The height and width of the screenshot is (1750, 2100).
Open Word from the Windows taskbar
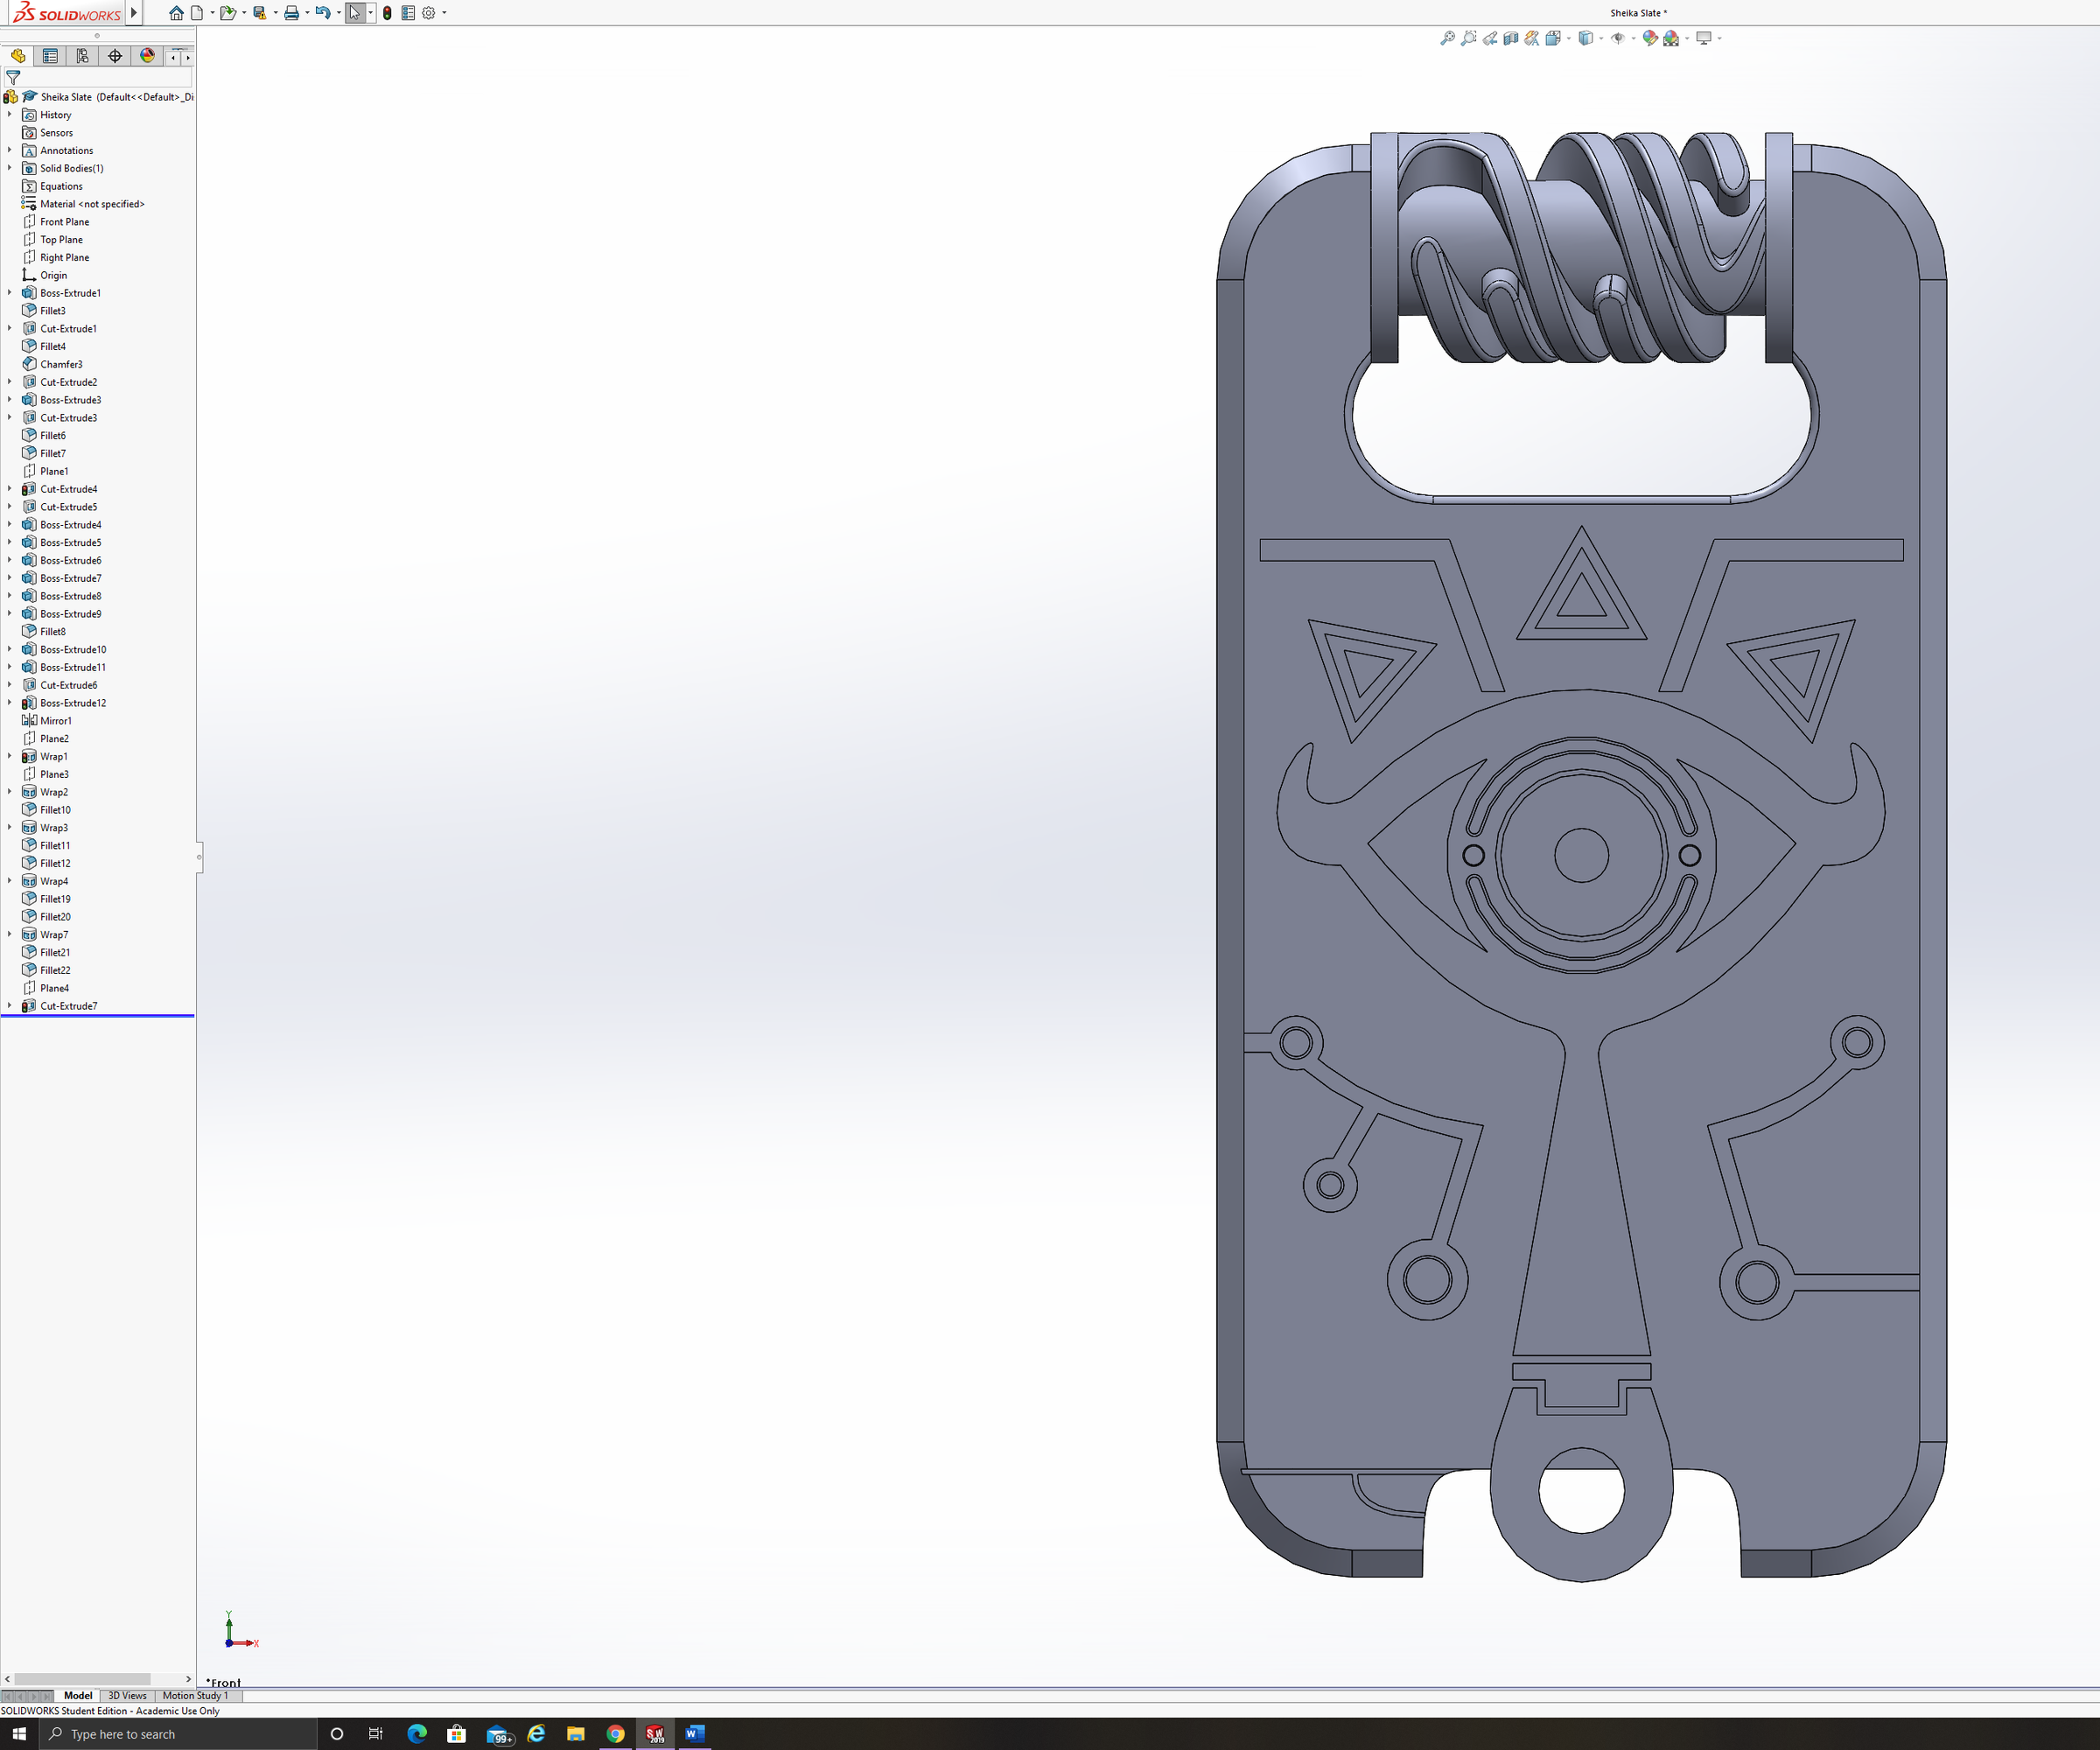[695, 1733]
